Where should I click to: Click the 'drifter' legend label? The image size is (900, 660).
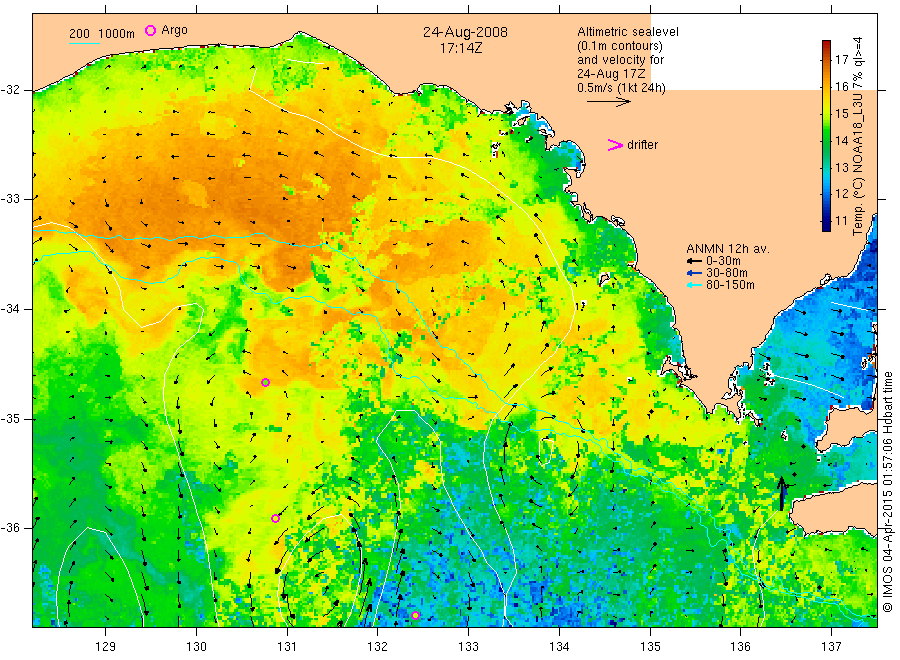click(x=642, y=145)
